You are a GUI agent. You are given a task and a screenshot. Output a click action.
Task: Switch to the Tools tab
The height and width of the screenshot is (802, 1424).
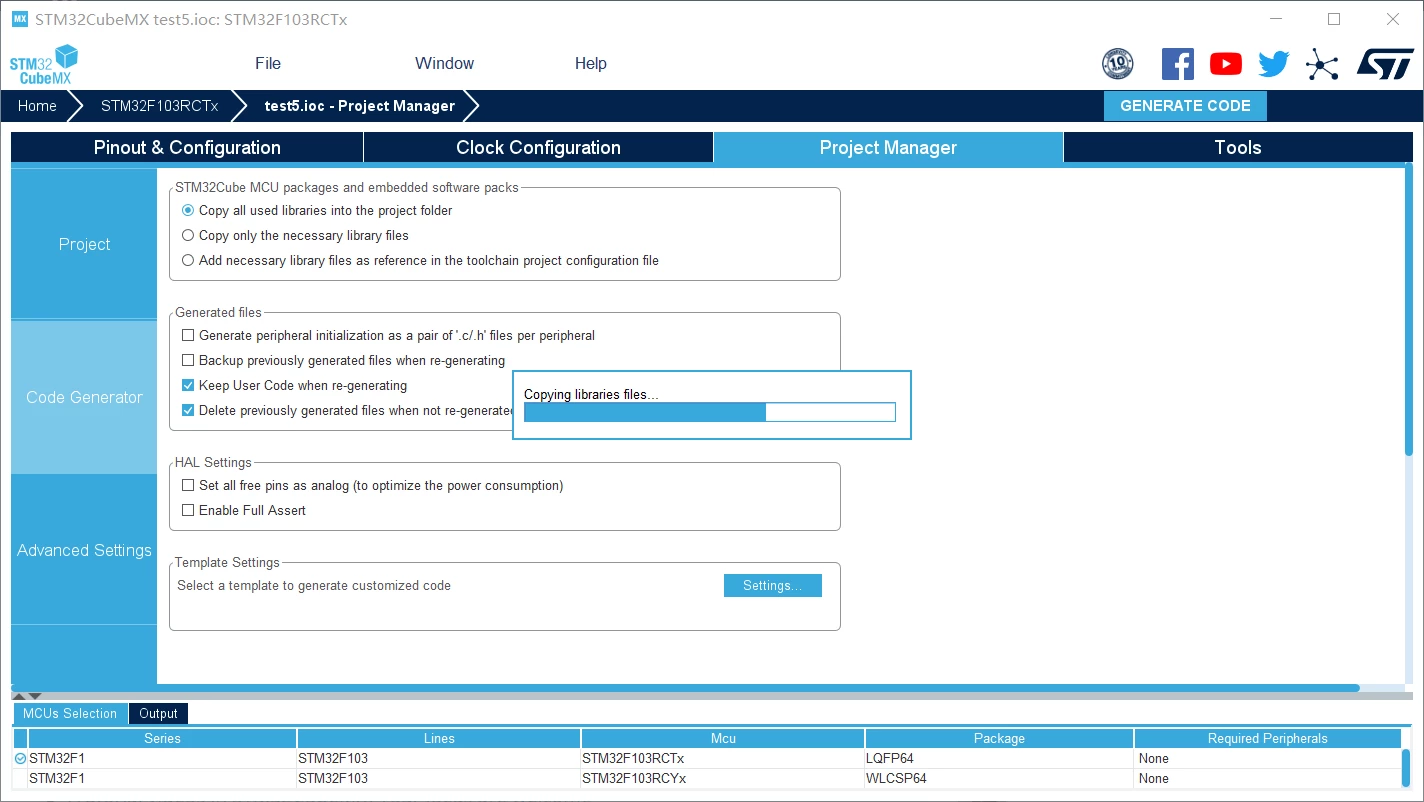[x=1238, y=148]
